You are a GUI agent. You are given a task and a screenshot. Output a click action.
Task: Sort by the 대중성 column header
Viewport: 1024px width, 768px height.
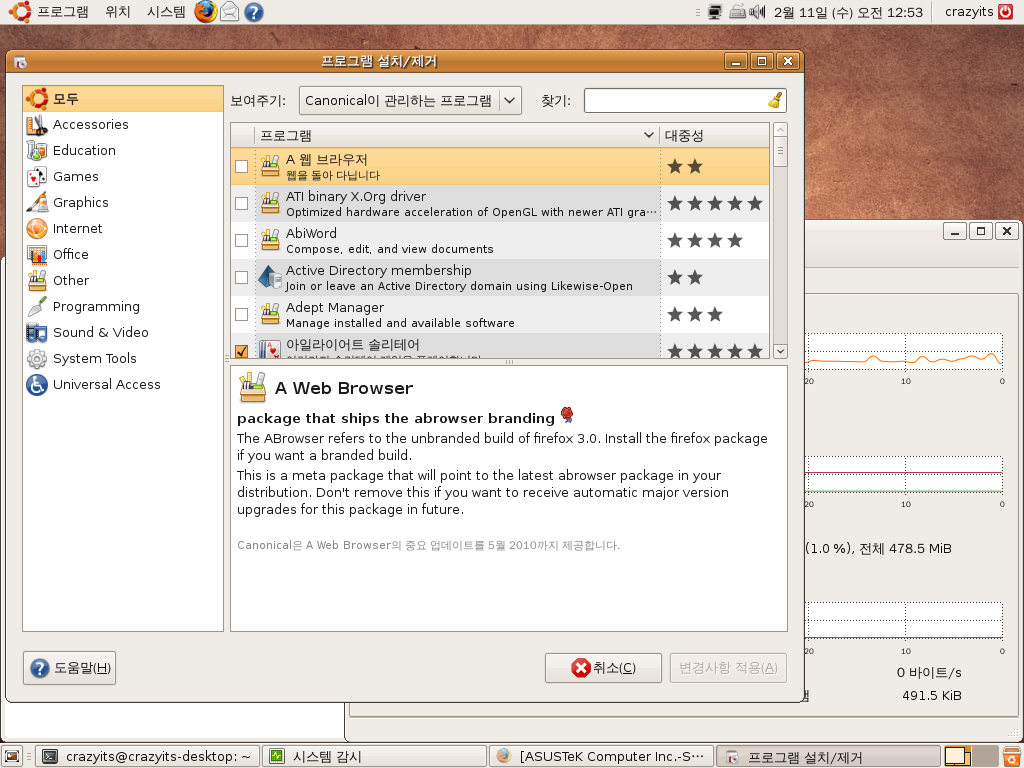pos(714,135)
